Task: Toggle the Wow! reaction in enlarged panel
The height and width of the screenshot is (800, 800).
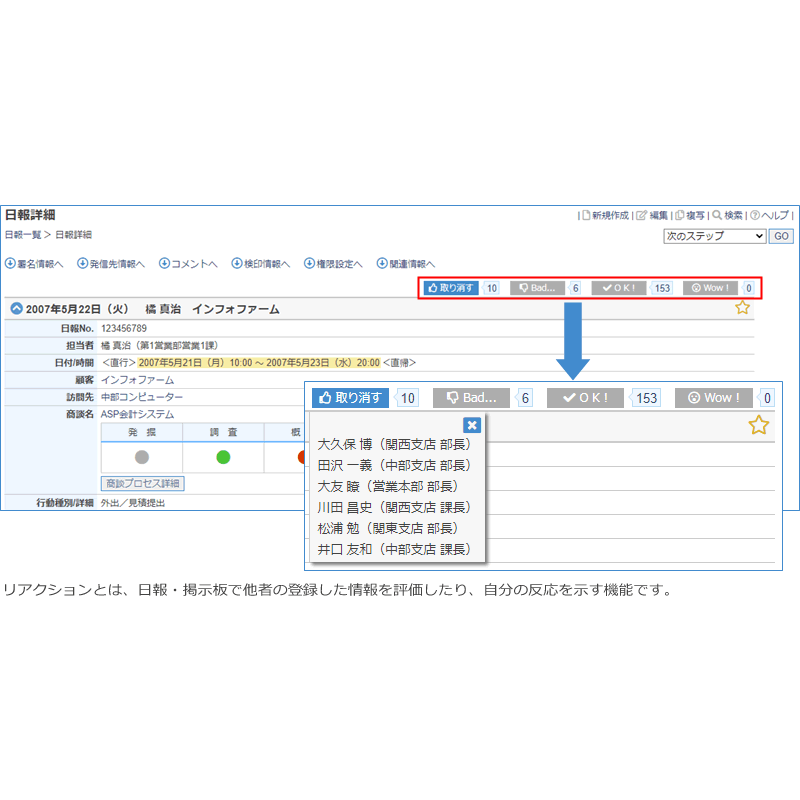Action: tap(714, 398)
